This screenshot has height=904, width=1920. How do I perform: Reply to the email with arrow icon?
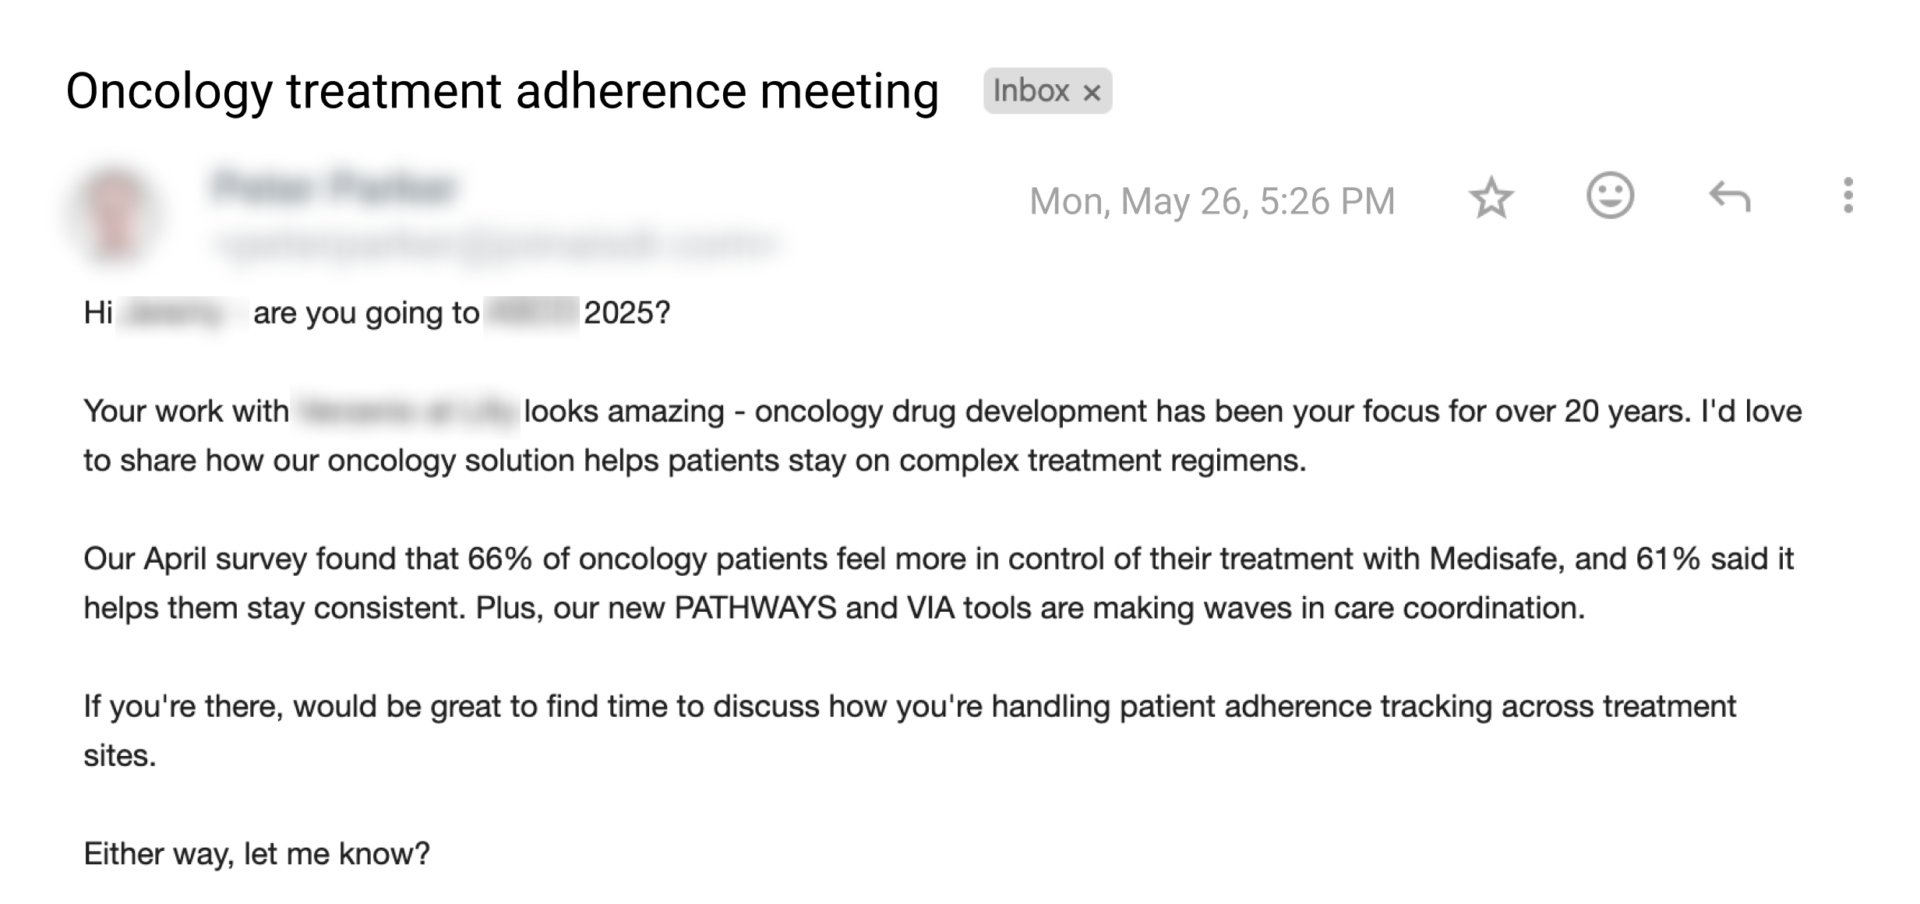(1729, 197)
